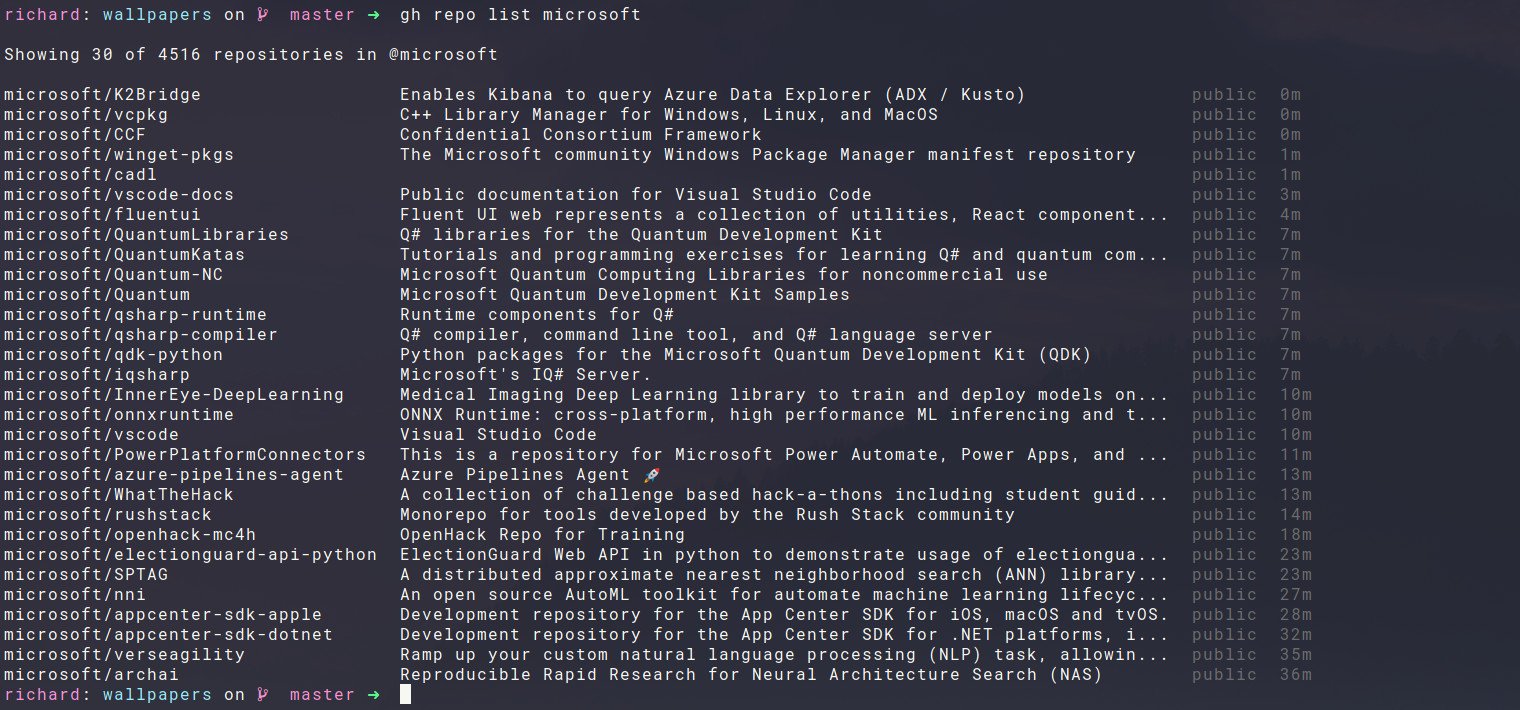Click the '36m' timestamp for archai
The height and width of the screenshot is (710, 1520).
pos(1296,675)
